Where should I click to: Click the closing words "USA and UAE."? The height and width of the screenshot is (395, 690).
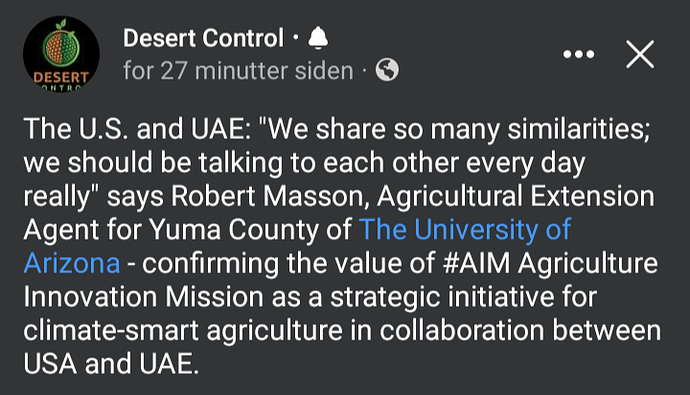111,364
